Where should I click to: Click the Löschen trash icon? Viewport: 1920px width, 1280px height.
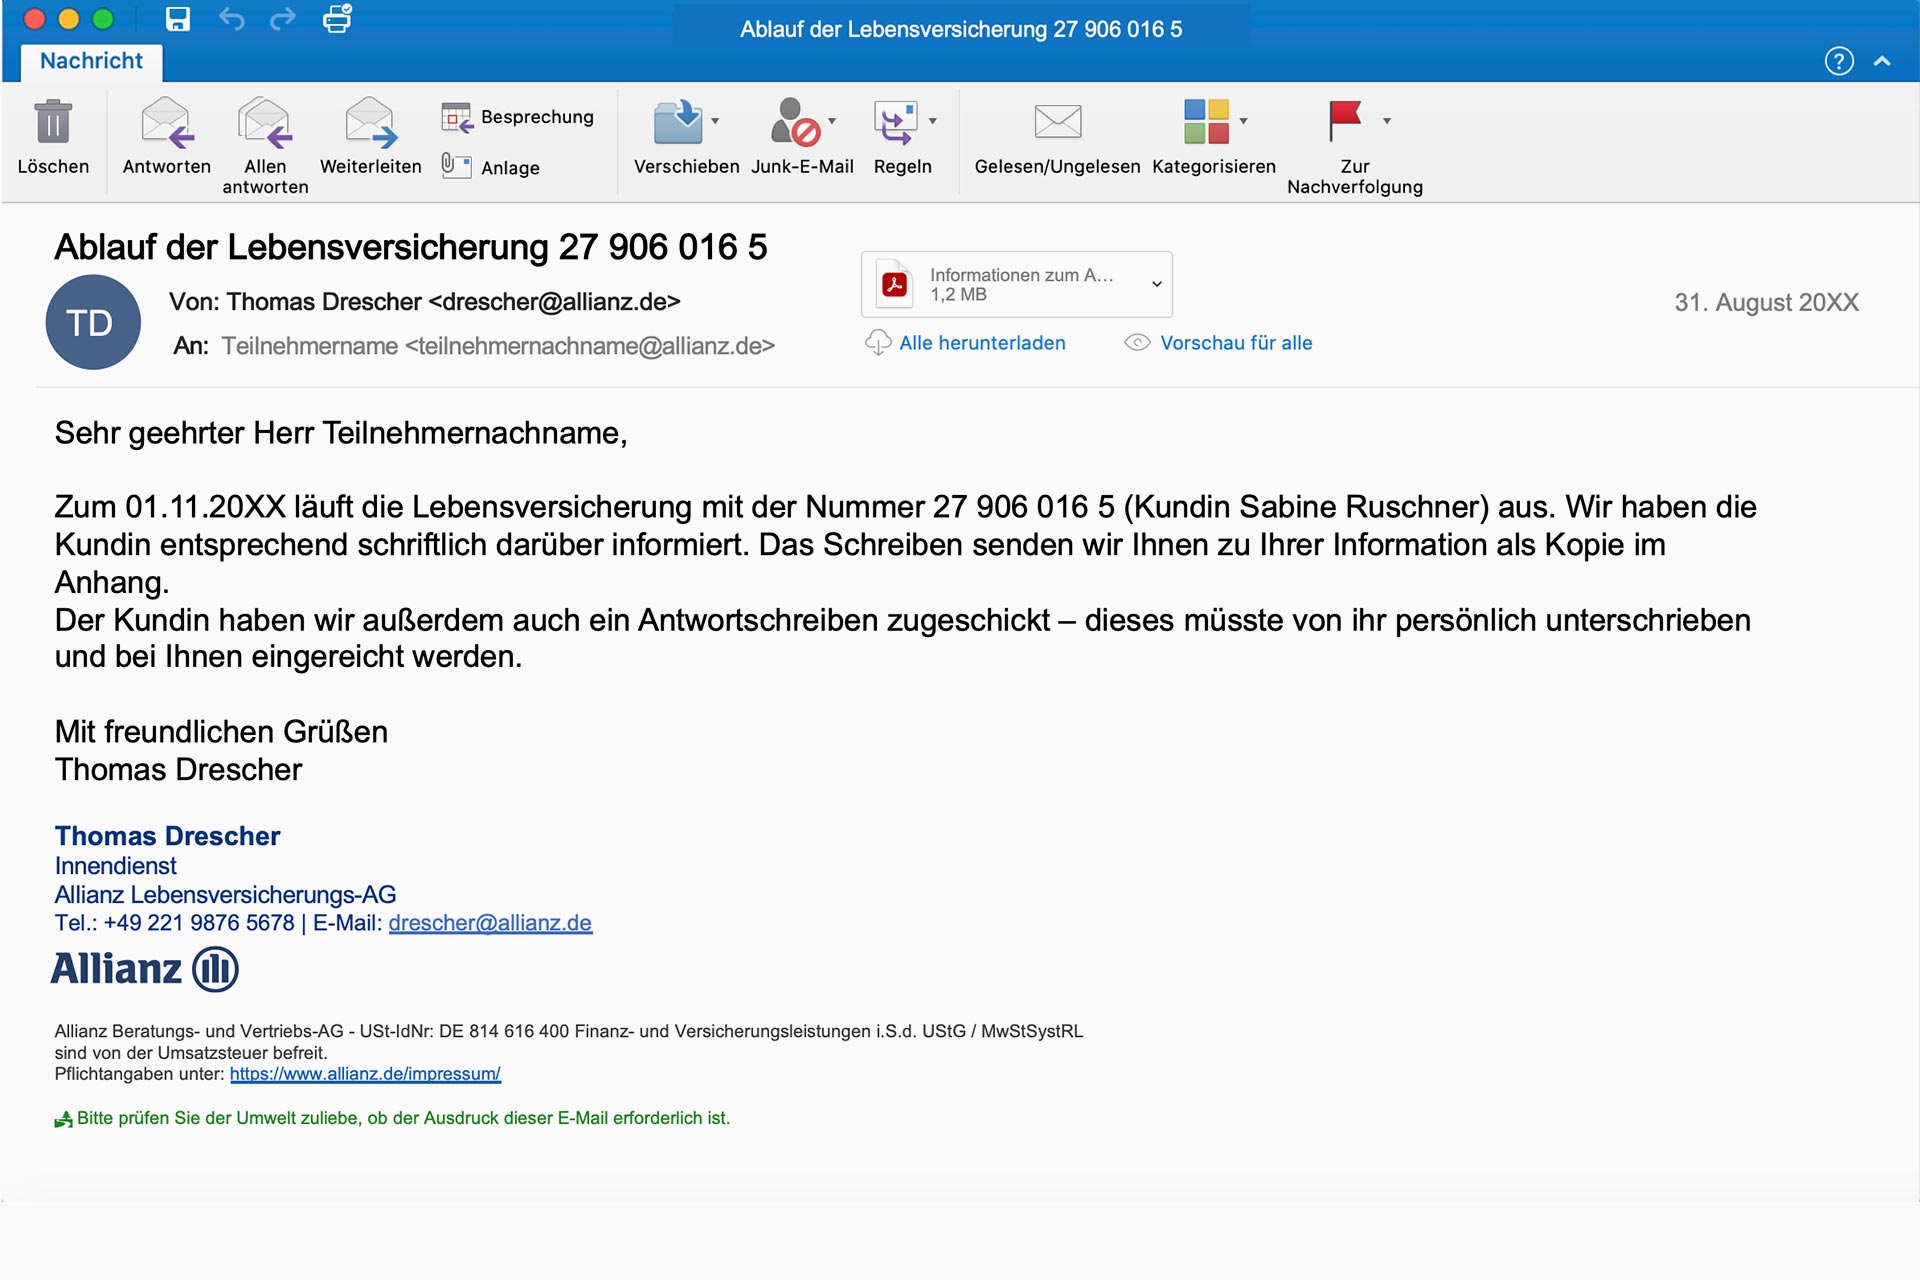(53, 123)
